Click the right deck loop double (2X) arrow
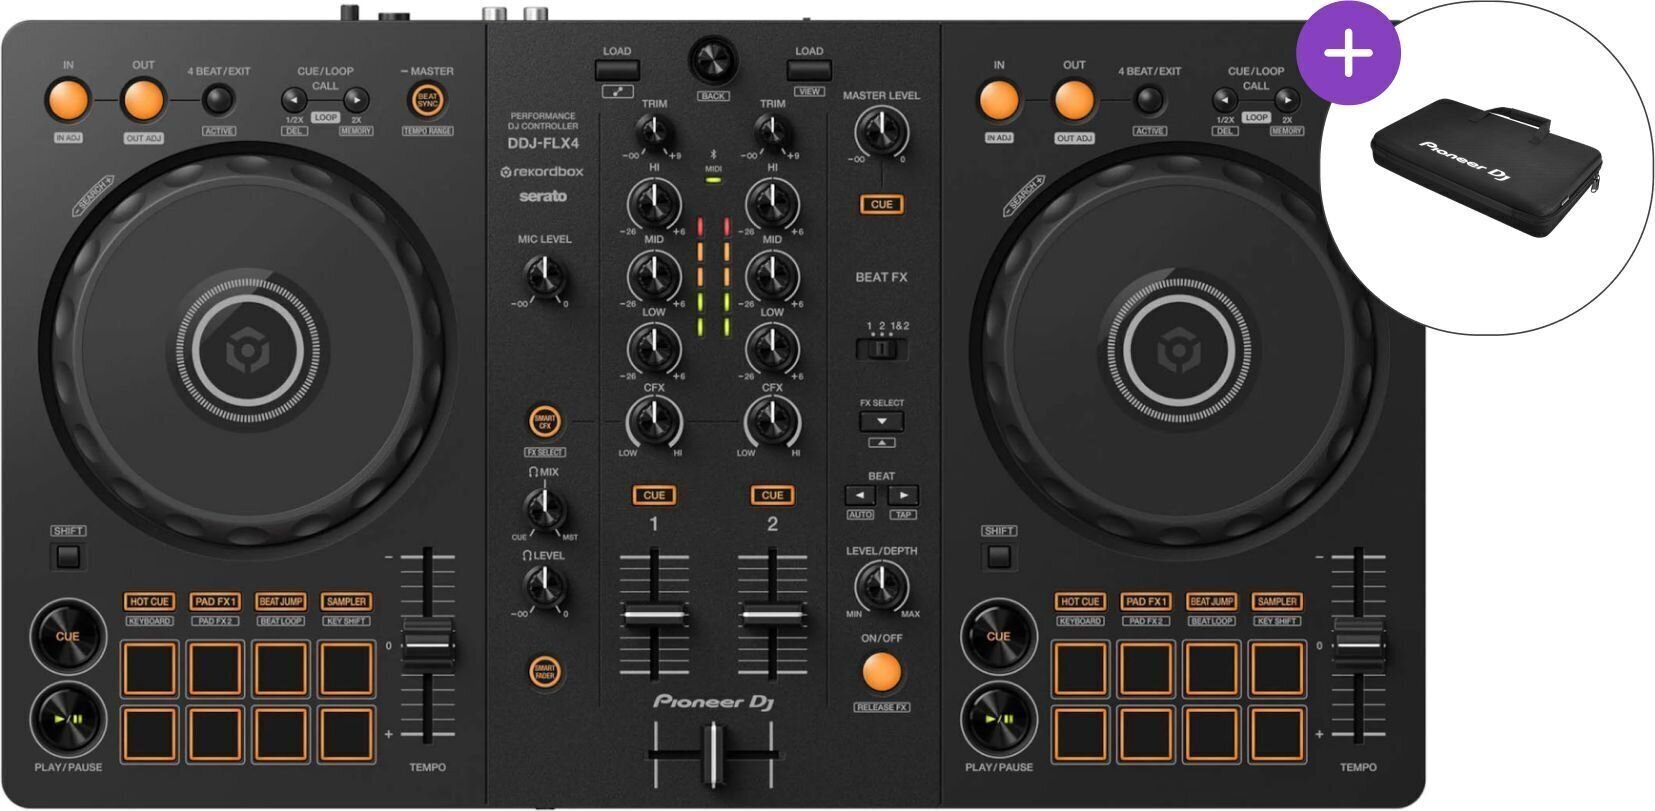 pos(1287,100)
